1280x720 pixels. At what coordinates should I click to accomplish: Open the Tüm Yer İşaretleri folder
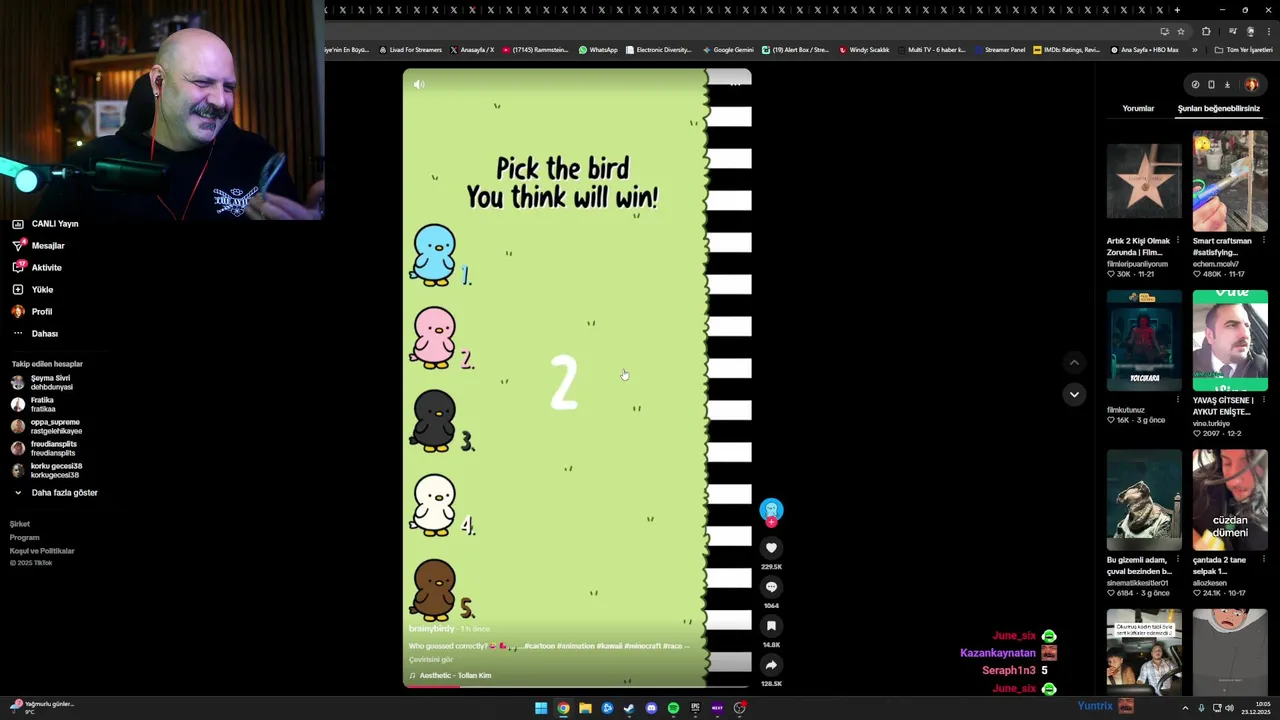(x=1243, y=50)
